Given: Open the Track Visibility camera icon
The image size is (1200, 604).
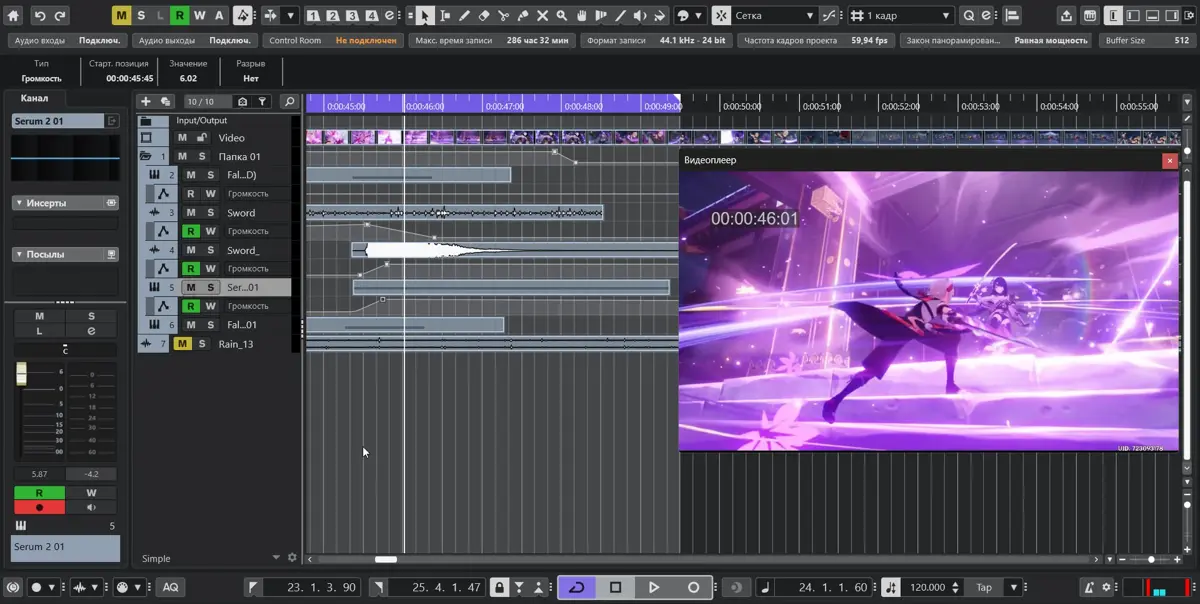Looking at the screenshot, I should [x=242, y=101].
